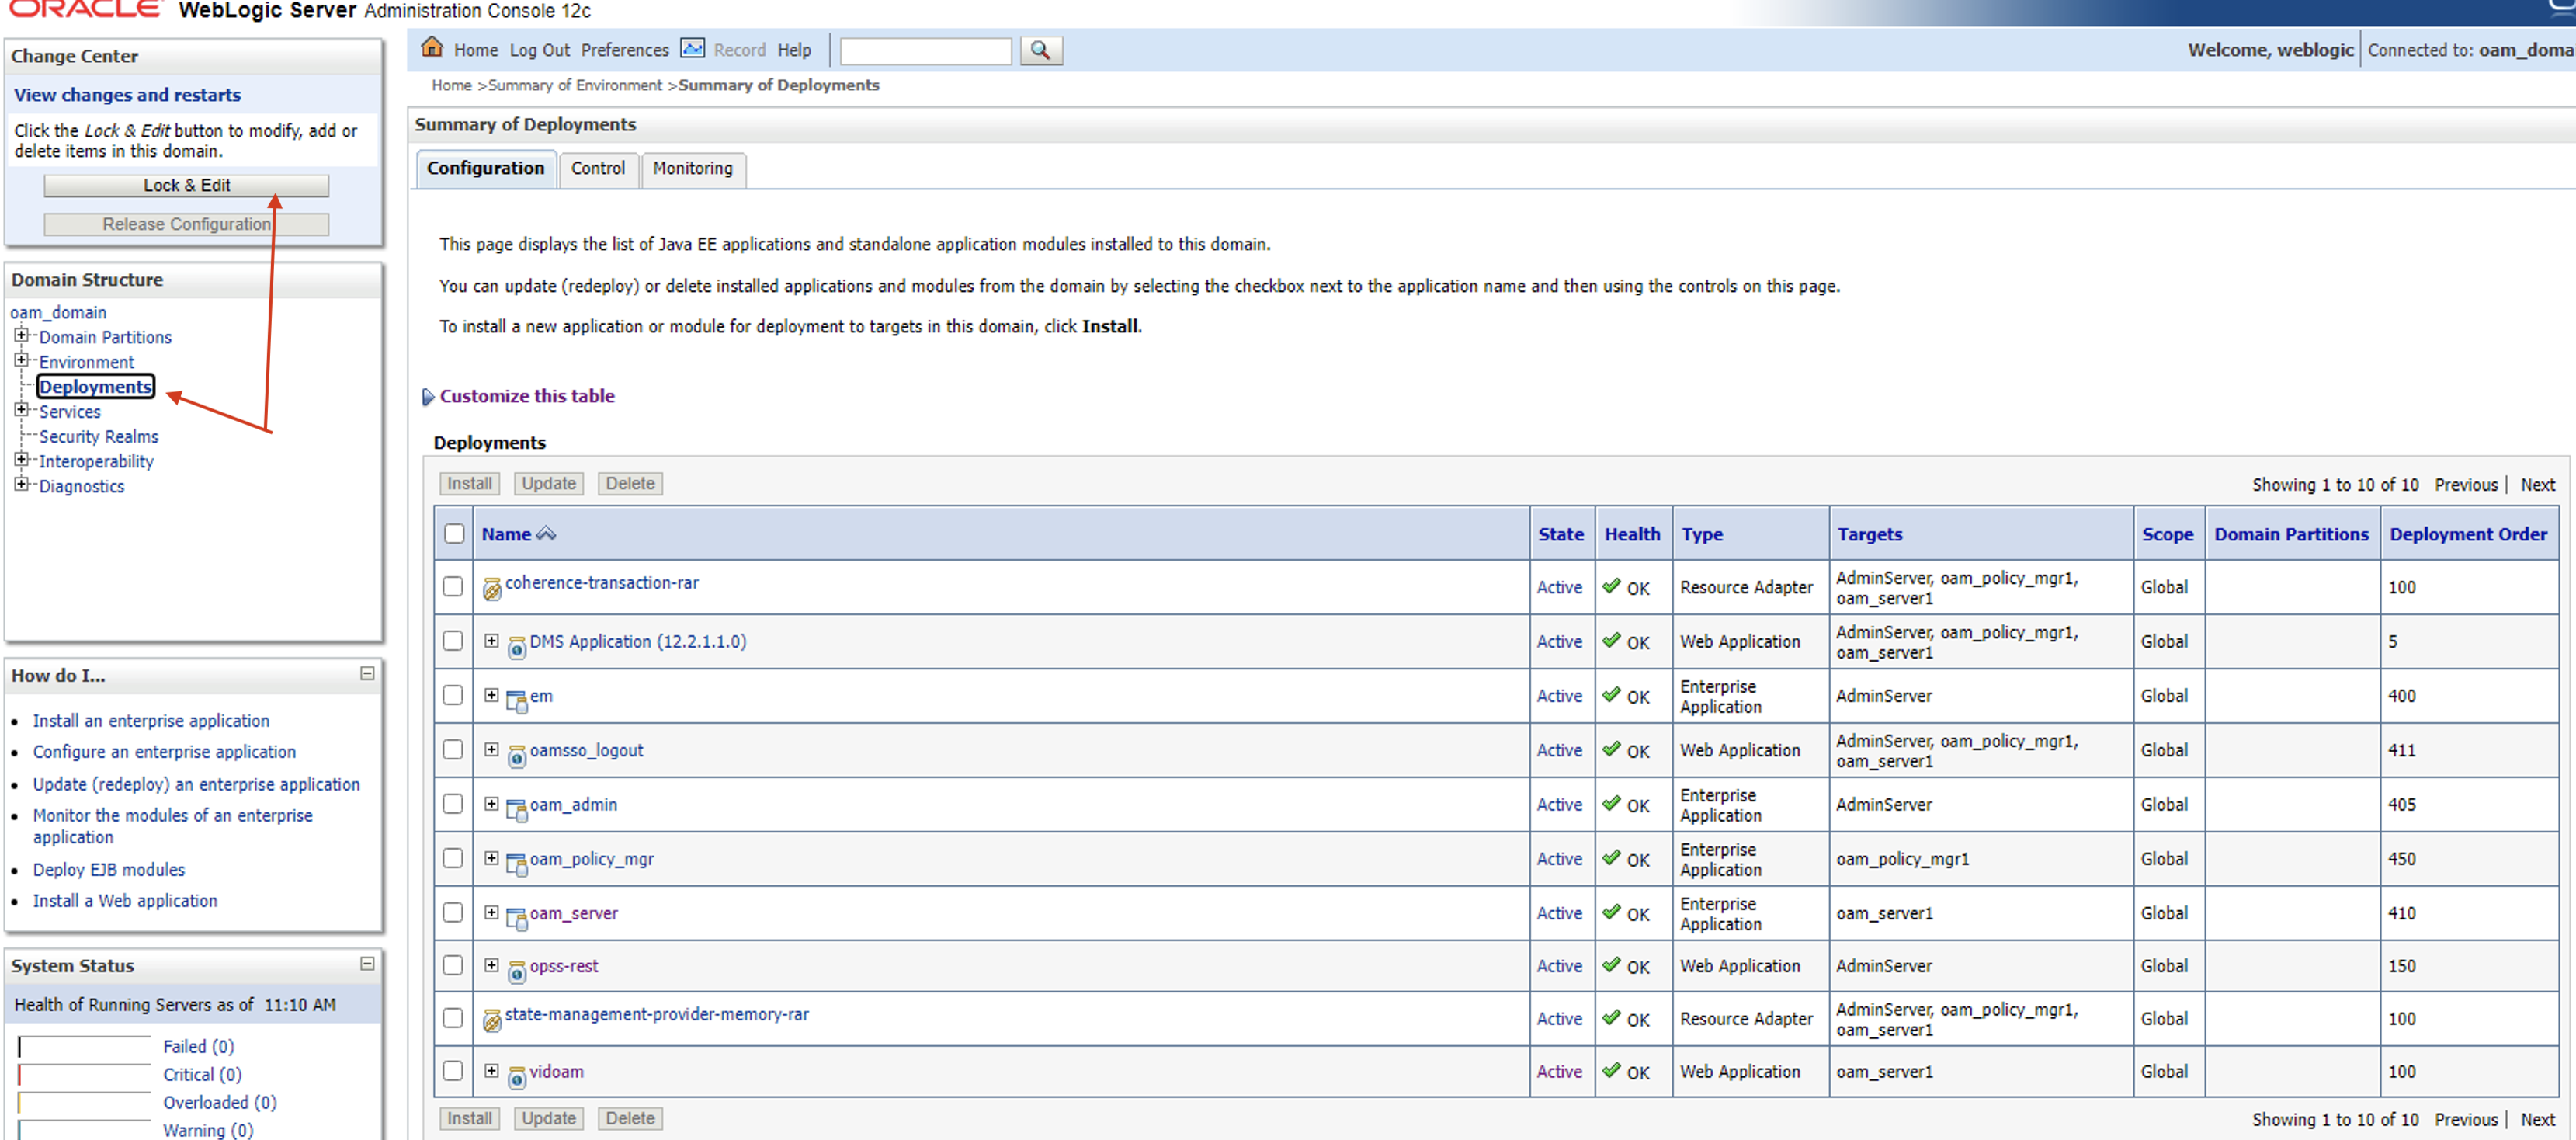Click the Home house icon in toolbar

(x=432, y=47)
